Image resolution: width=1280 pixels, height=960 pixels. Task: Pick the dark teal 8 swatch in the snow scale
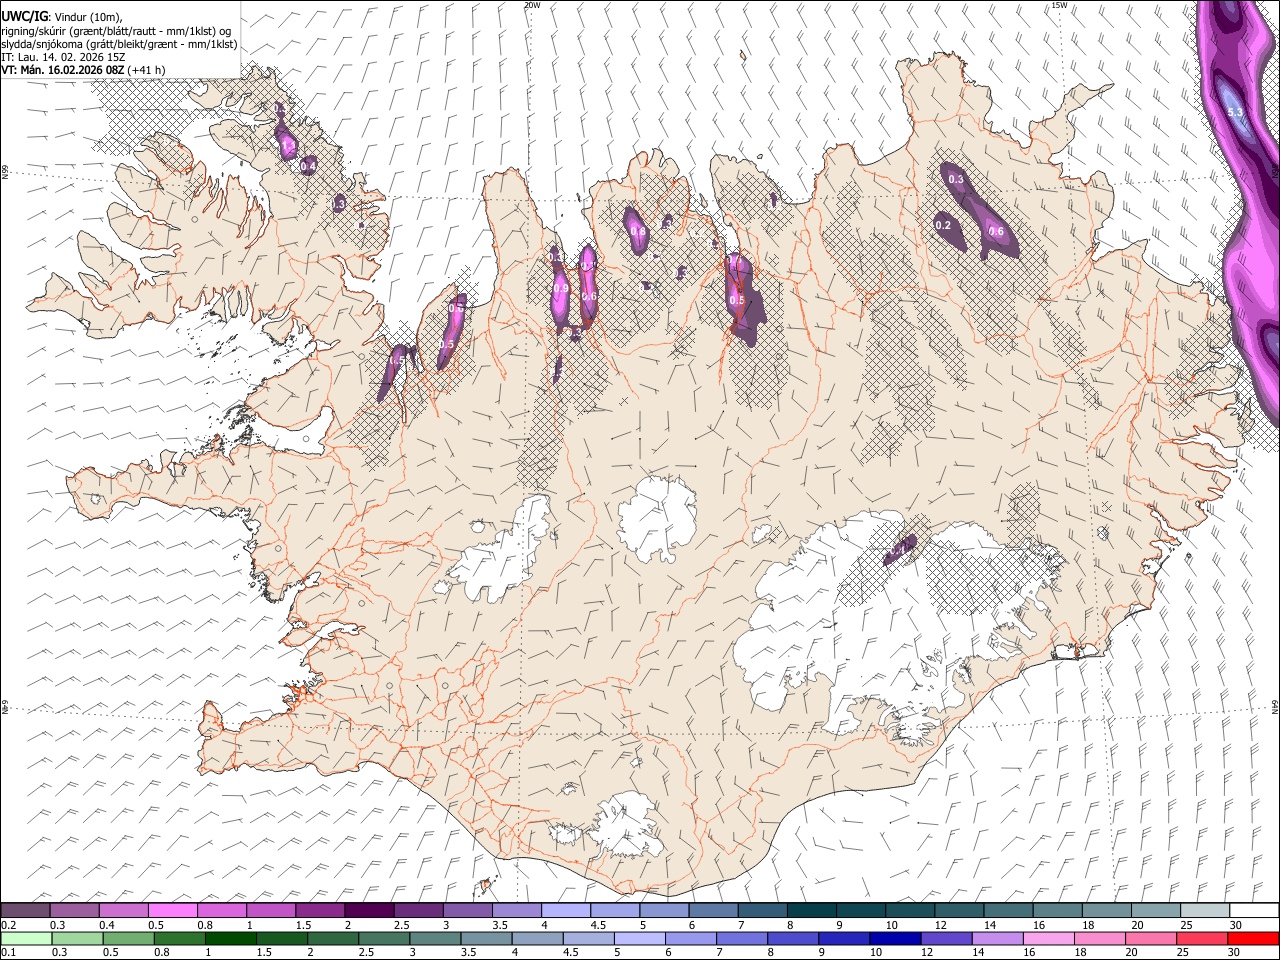click(811, 911)
